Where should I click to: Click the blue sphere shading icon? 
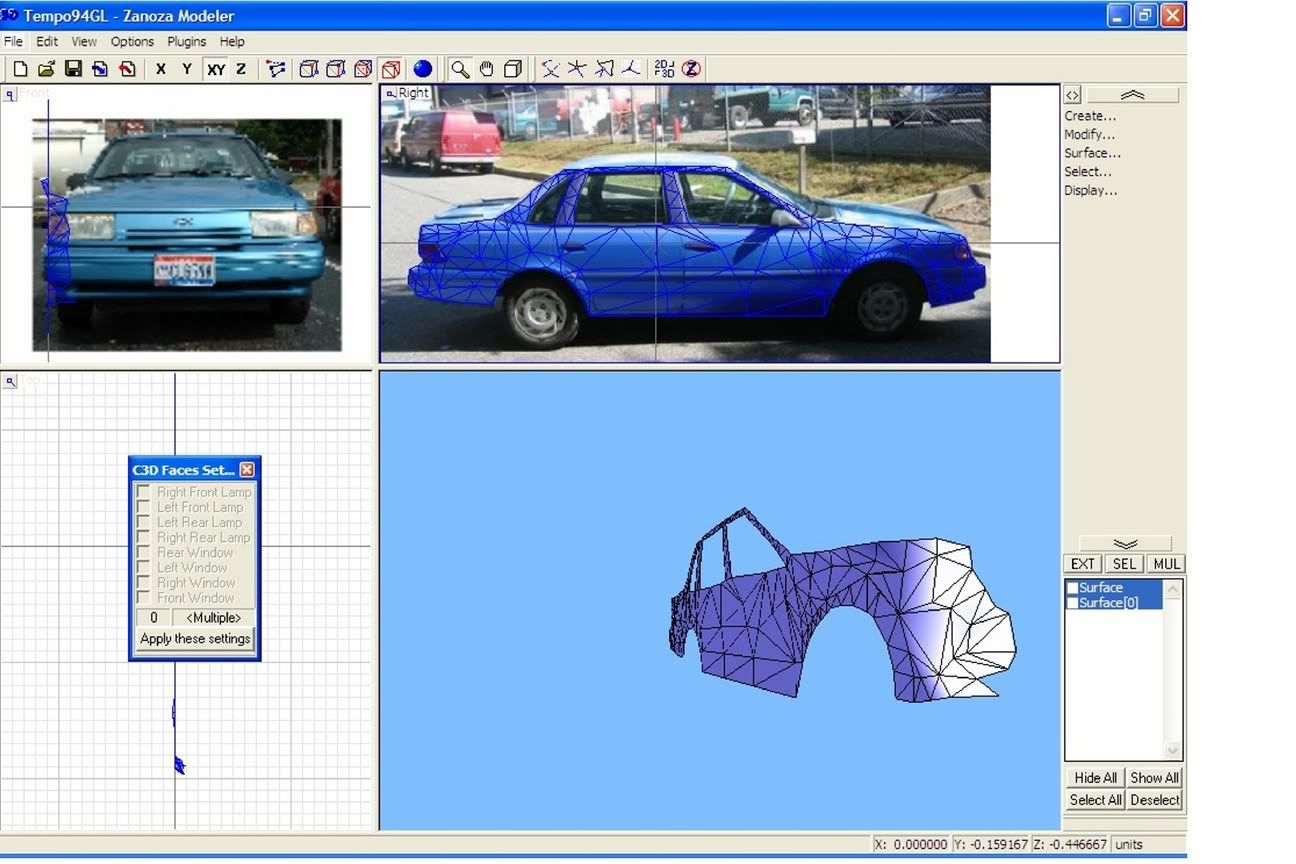(x=422, y=69)
